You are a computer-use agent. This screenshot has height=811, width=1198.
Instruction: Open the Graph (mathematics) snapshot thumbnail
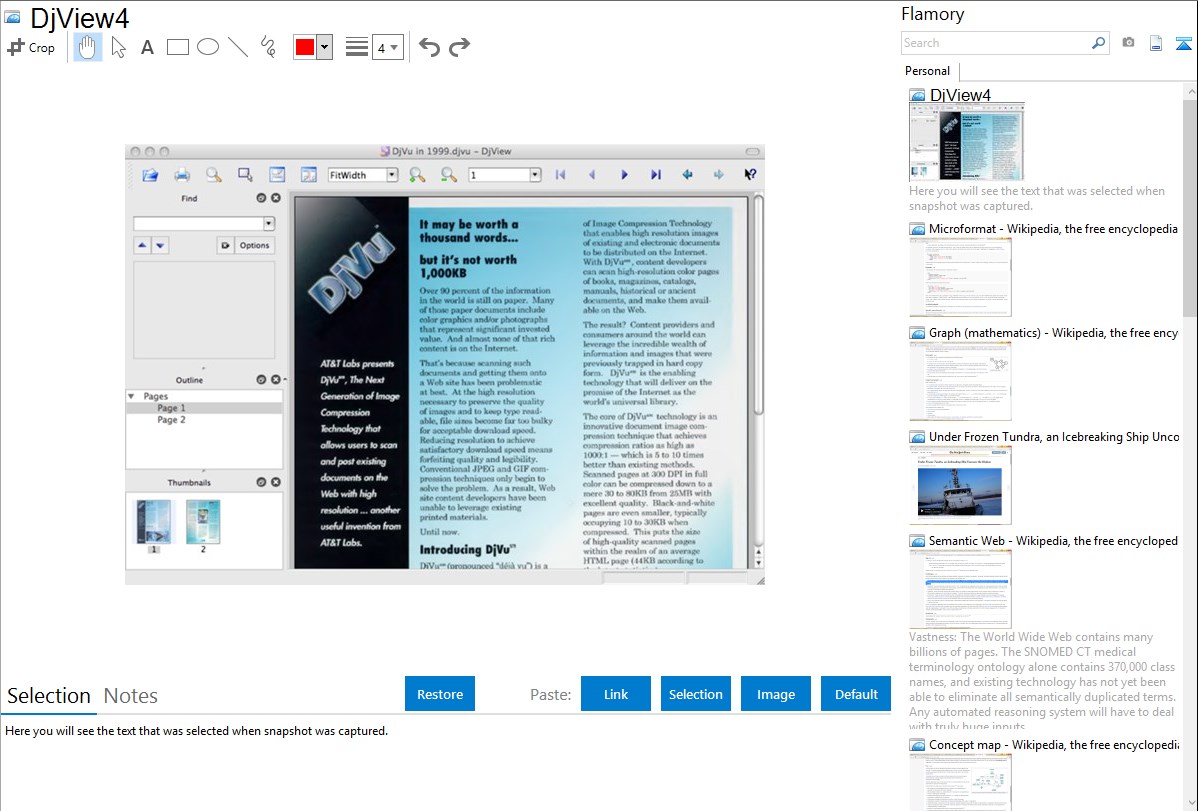(960, 381)
